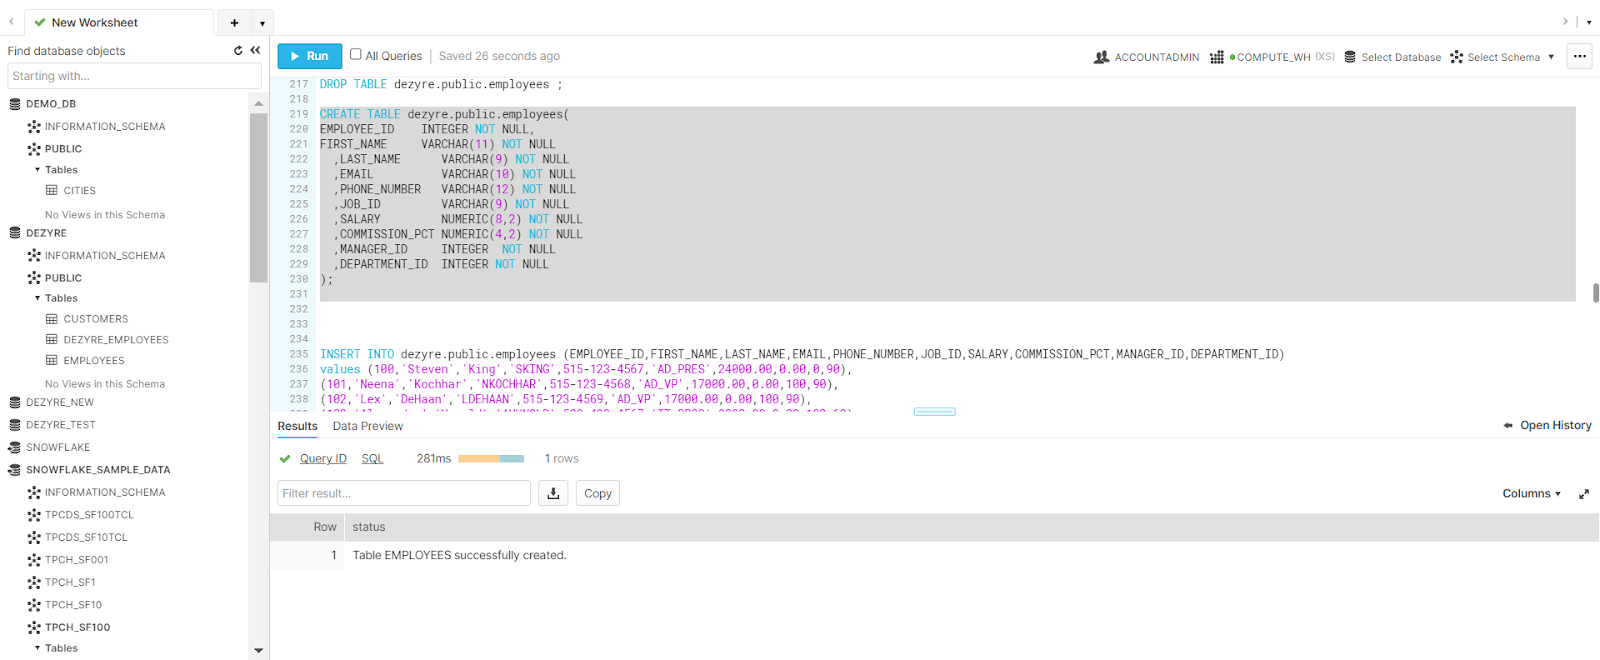Screen dimensions: 1600x660
Task: Collapse the database objects sidebar
Action: [255, 51]
